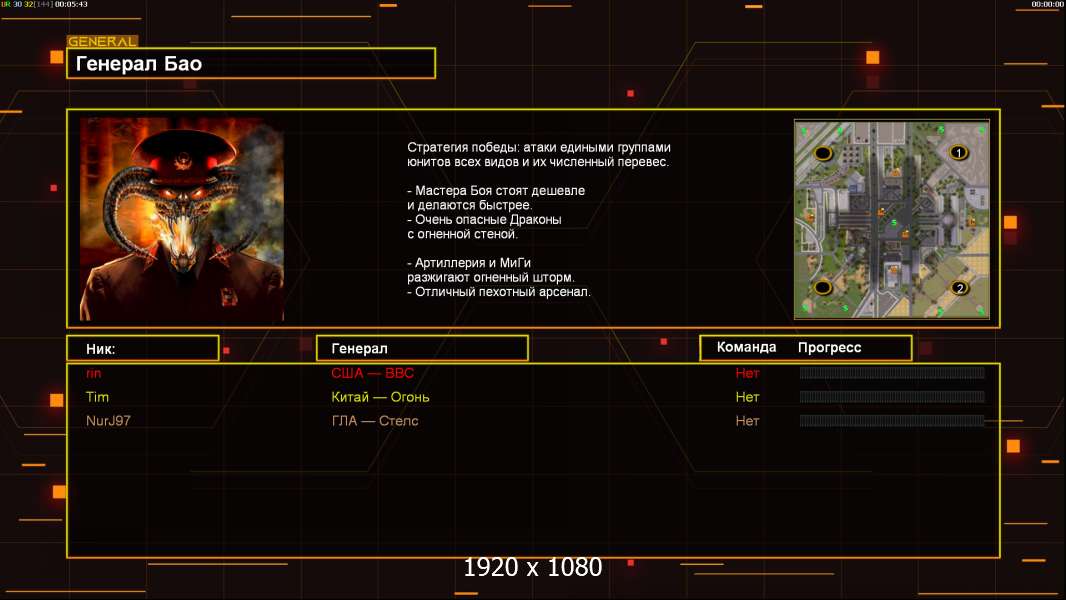Viewport: 1066px width, 600px height.
Task: Click the 'Команда' column header
Action: 746,347
